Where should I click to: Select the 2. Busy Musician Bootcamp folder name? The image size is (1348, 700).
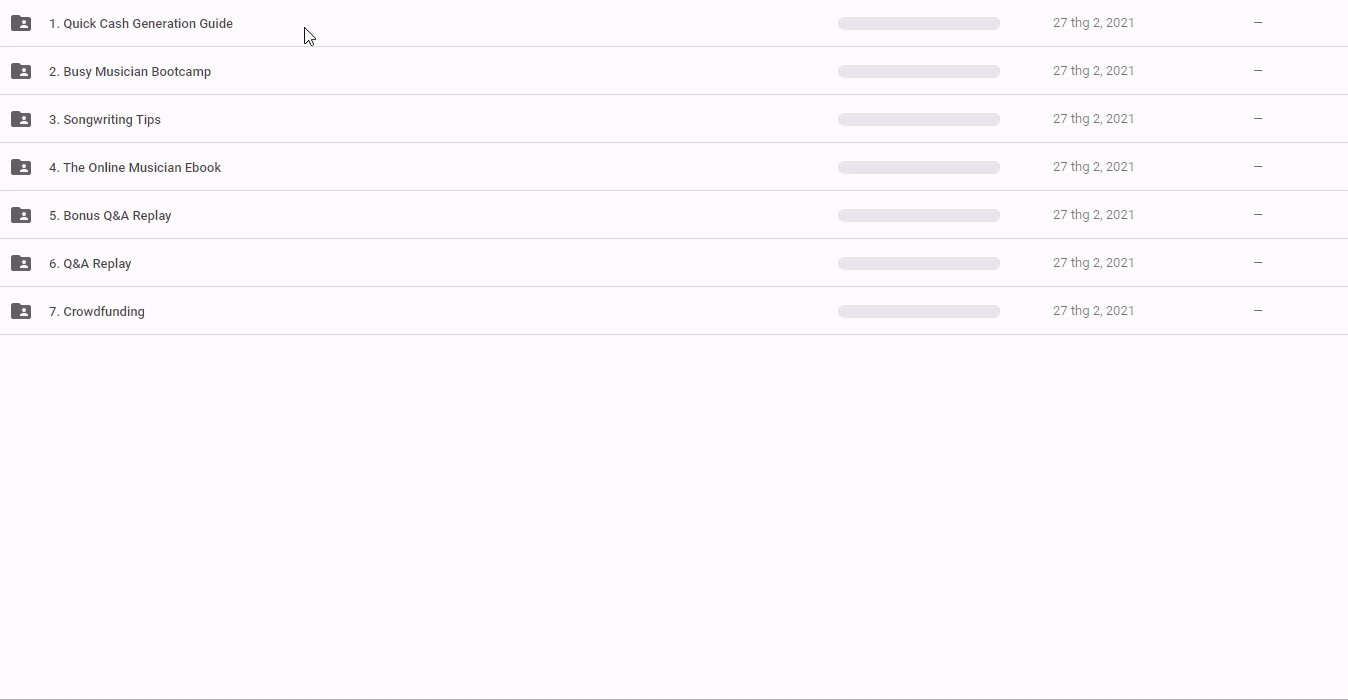coord(130,72)
